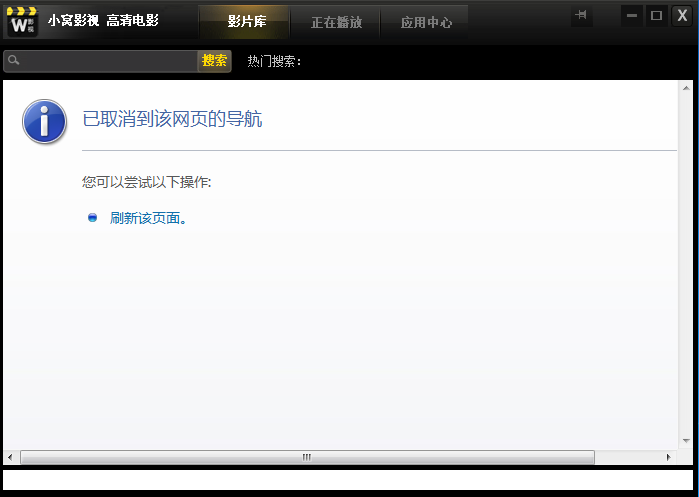
Task: Minimize the 小窝影视 window
Action: [631, 16]
